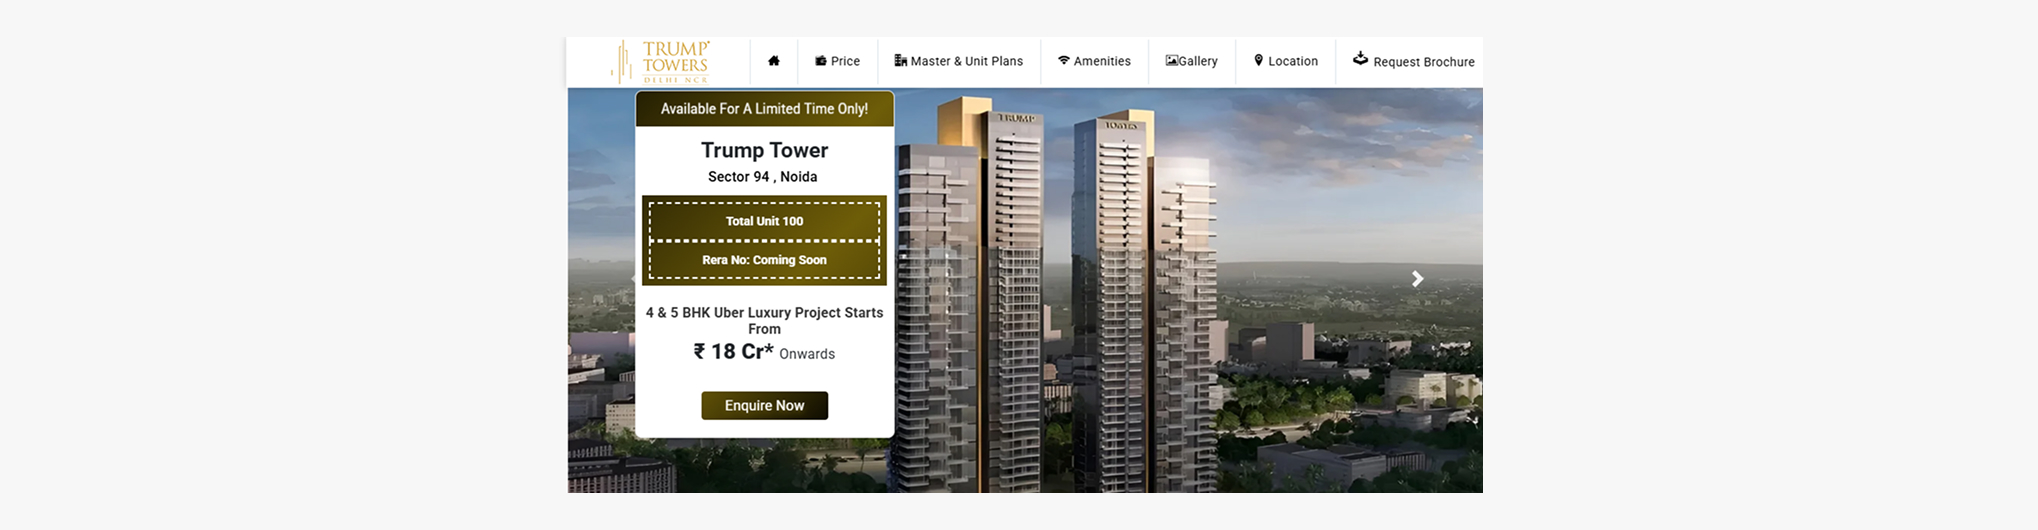The image size is (2038, 530).
Task: Click the Enquire Now button
Action: pos(765,406)
